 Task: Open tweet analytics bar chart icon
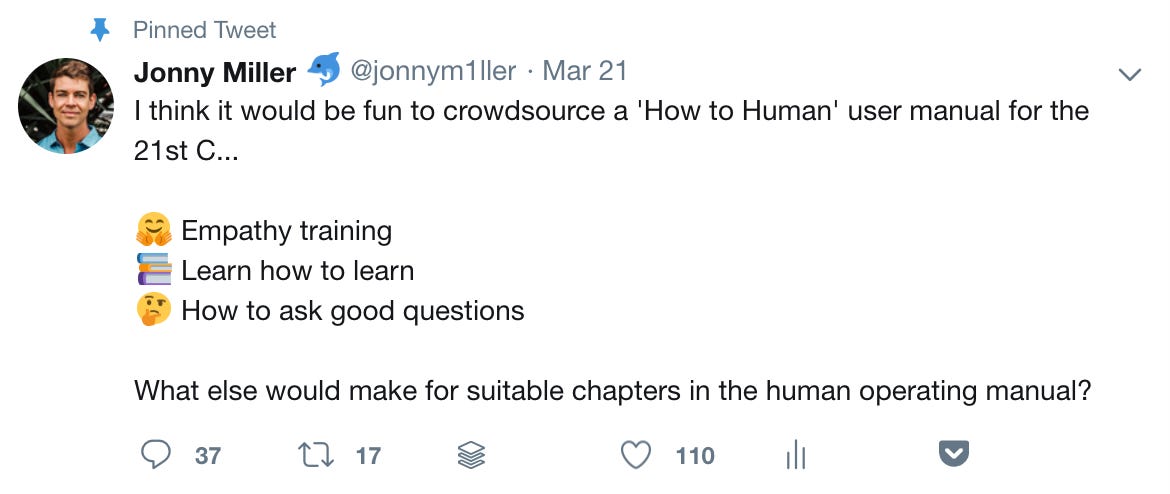coord(795,454)
